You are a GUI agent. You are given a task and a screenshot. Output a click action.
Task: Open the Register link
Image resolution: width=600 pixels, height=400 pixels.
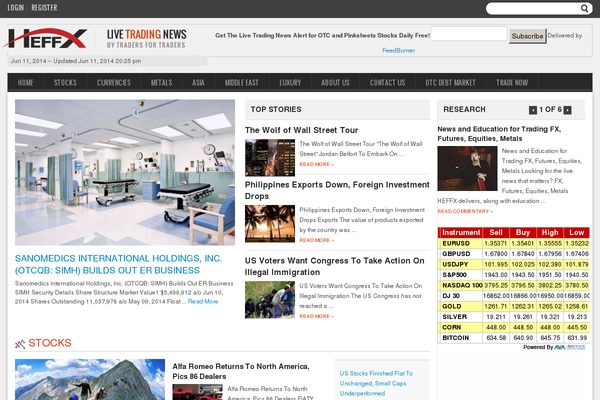pos(44,8)
